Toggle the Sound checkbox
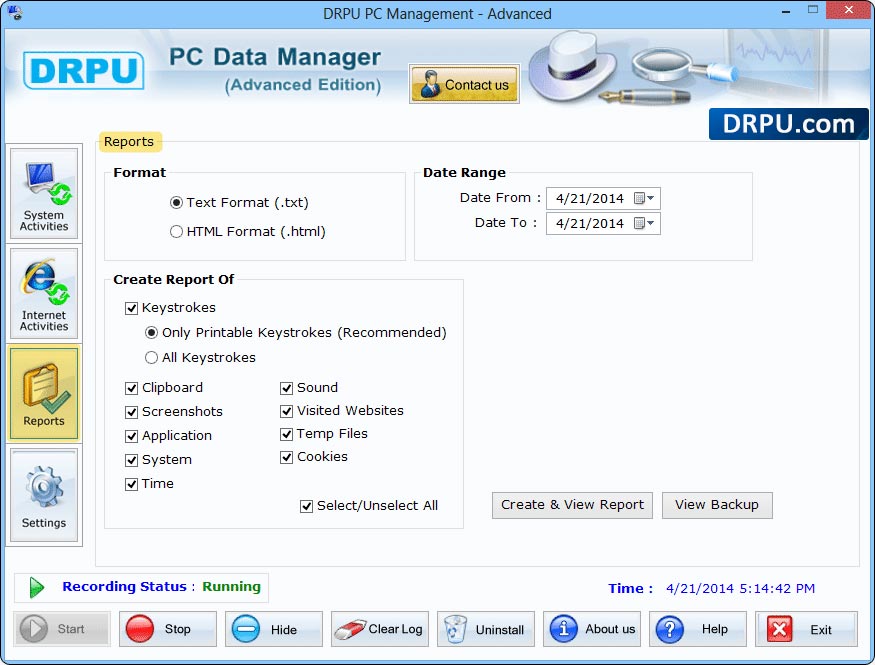 [286, 388]
